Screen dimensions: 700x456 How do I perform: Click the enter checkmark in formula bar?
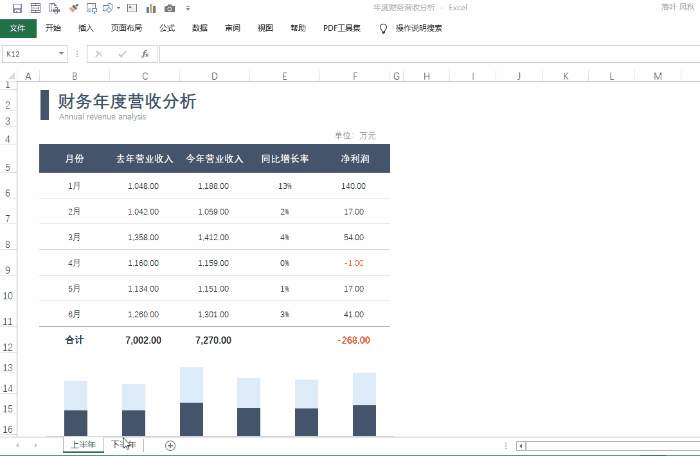tap(122, 54)
